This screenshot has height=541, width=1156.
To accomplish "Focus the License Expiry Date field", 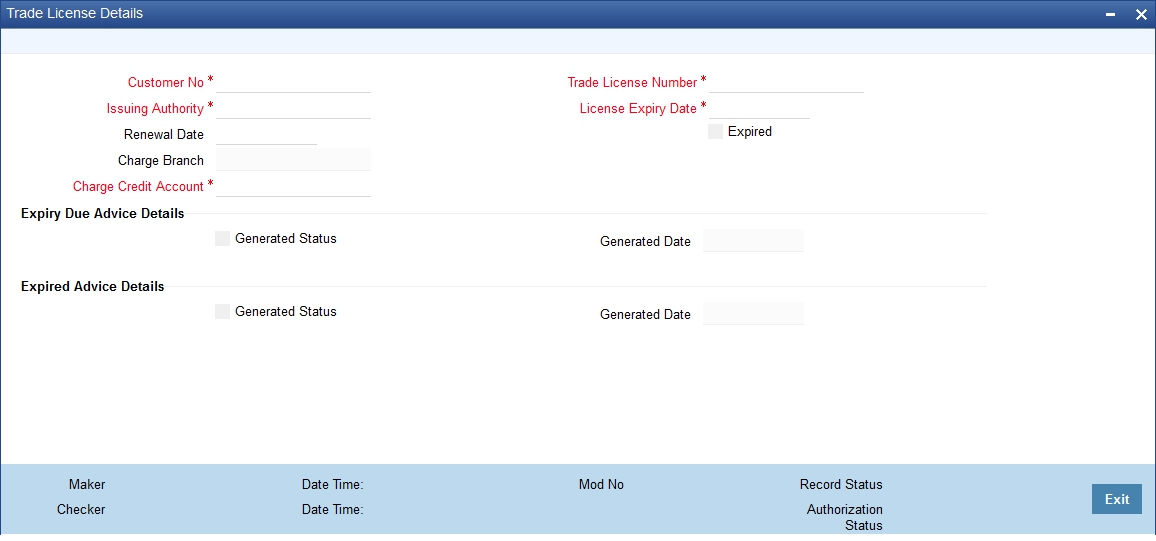I will pos(759,108).
